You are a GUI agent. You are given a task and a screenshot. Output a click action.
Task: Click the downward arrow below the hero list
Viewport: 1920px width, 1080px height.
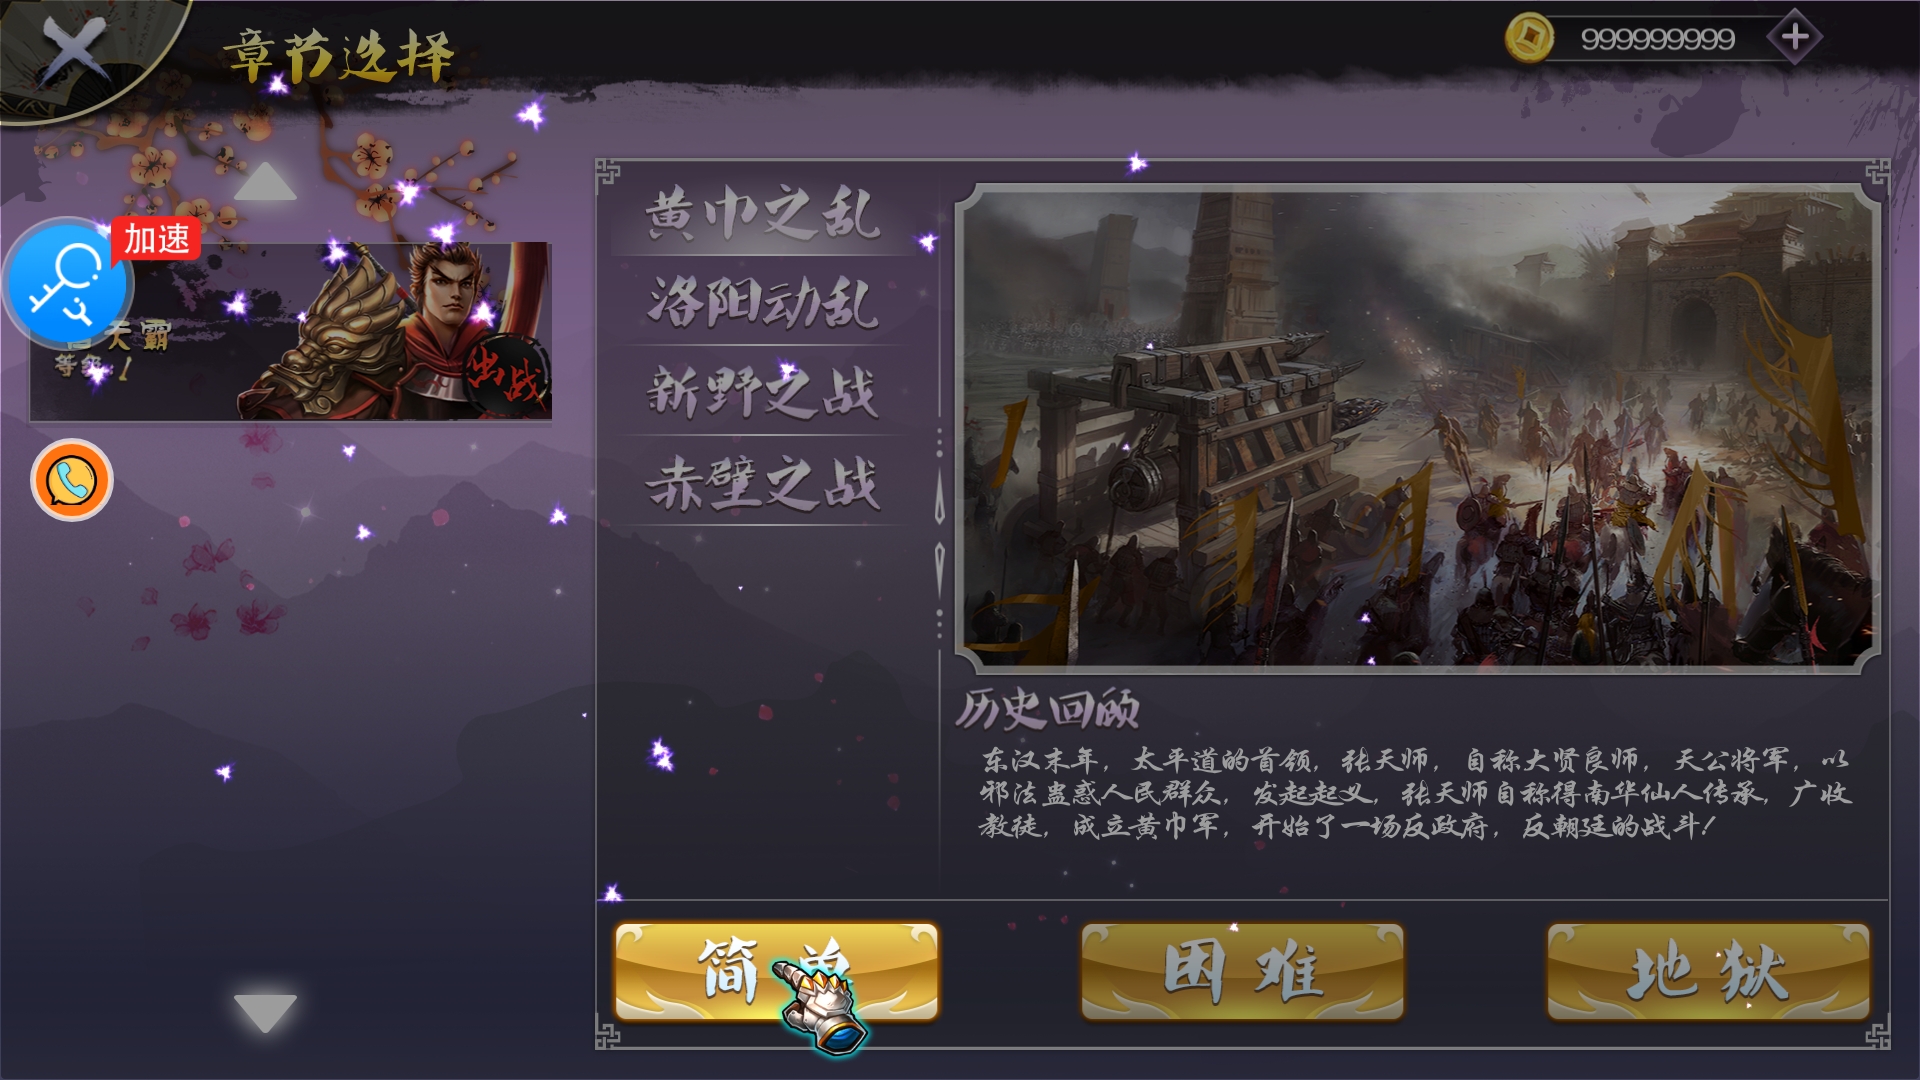click(x=265, y=1012)
